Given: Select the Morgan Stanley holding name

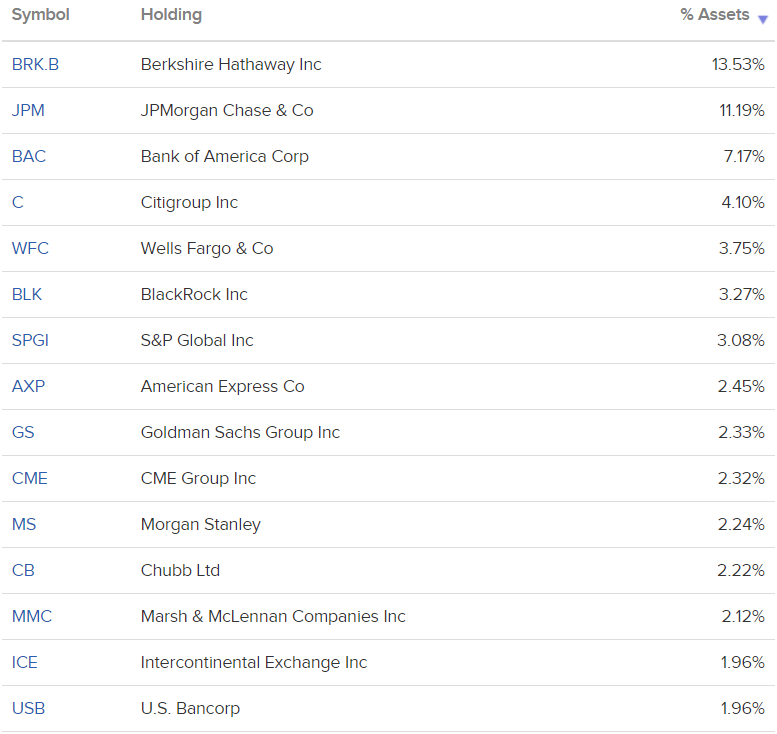Looking at the screenshot, I should click(x=201, y=525).
